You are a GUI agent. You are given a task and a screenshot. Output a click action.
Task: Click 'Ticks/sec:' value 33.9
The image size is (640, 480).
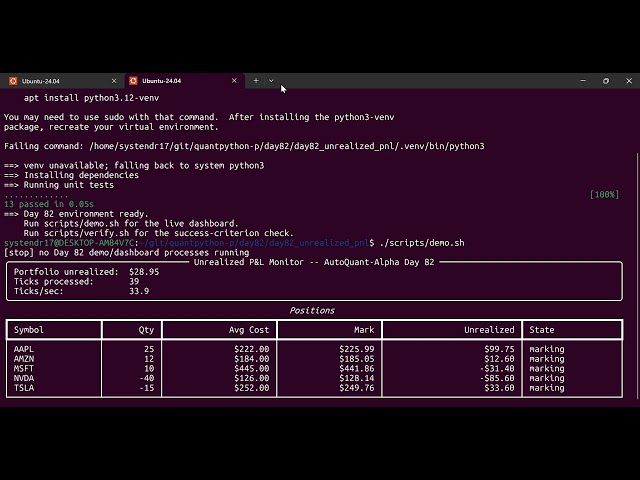139,291
